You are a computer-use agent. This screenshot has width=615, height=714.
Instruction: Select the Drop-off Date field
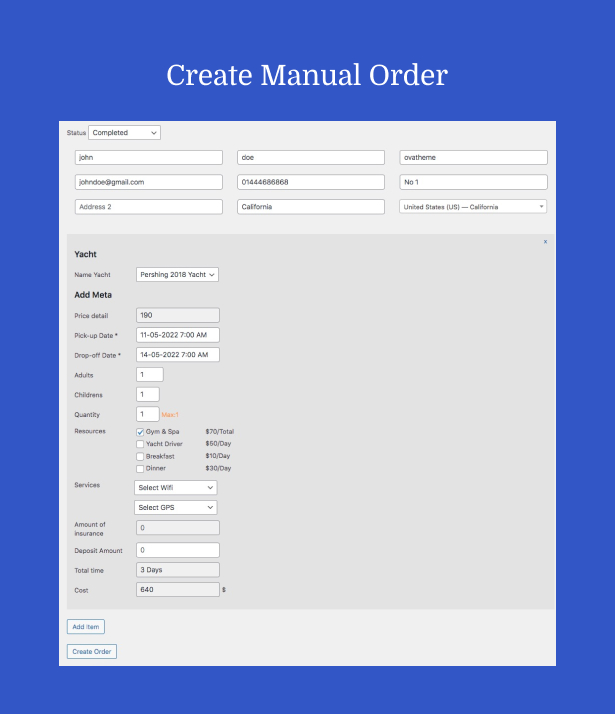point(177,355)
